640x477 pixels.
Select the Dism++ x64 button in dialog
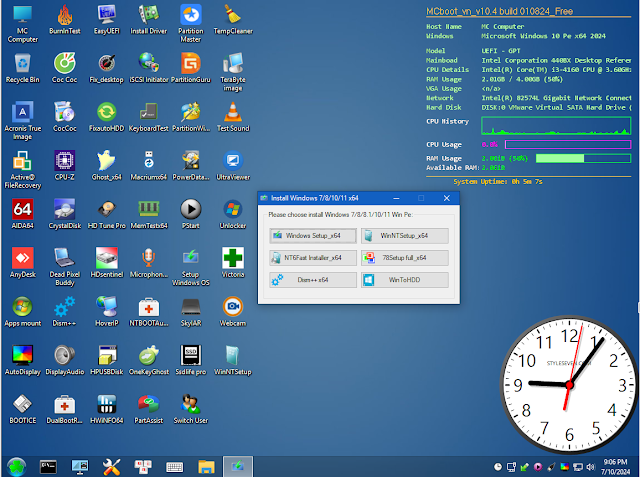pyautogui.click(x=308, y=281)
